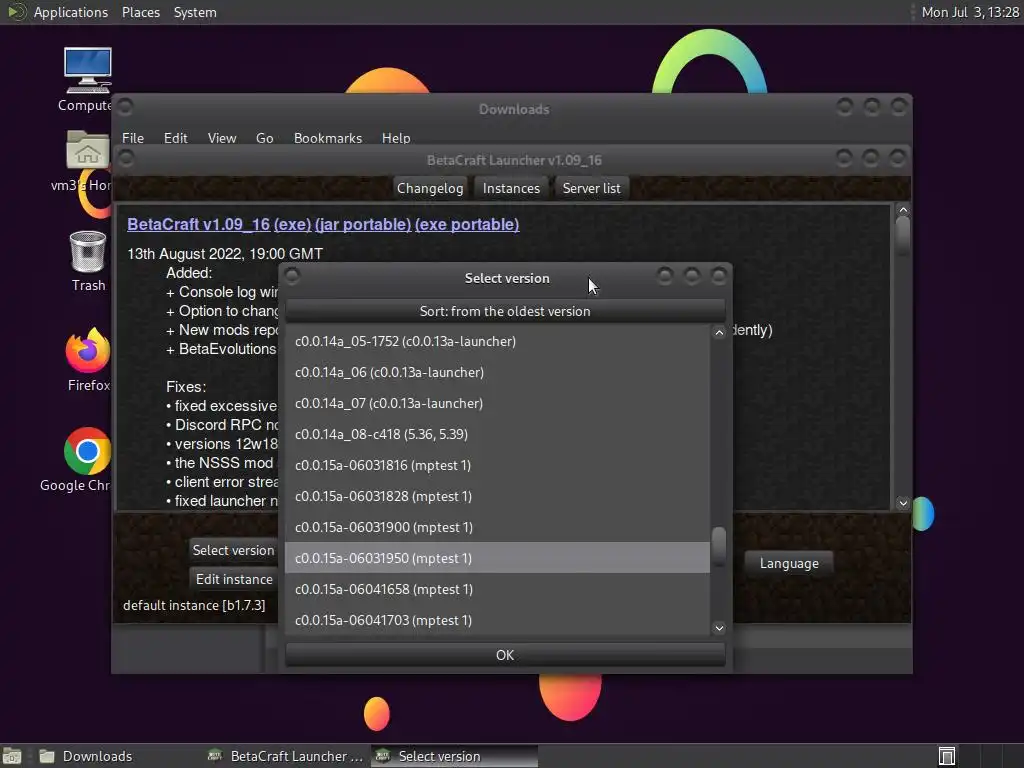This screenshot has height=768, width=1024.
Task: Select version c0.0.14a_05-1752 (c0.0.13a-launcher)
Action: [498, 341]
